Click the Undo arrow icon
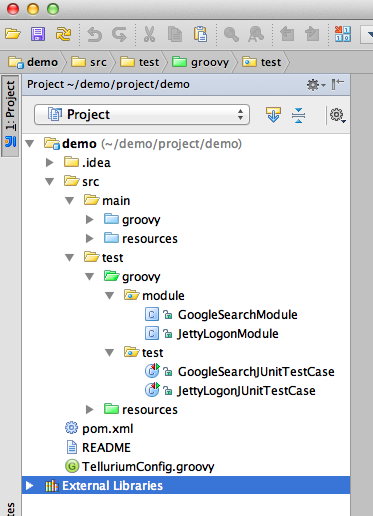The height and width of the screenshot is (516, 373). click(x=94, y=34)
